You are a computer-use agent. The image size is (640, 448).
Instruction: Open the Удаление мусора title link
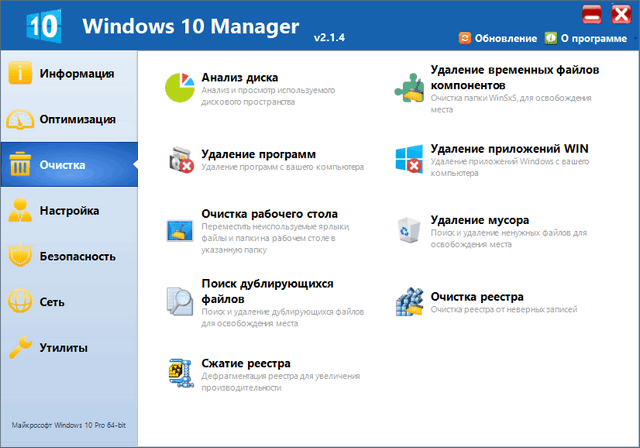coord(479,219)
